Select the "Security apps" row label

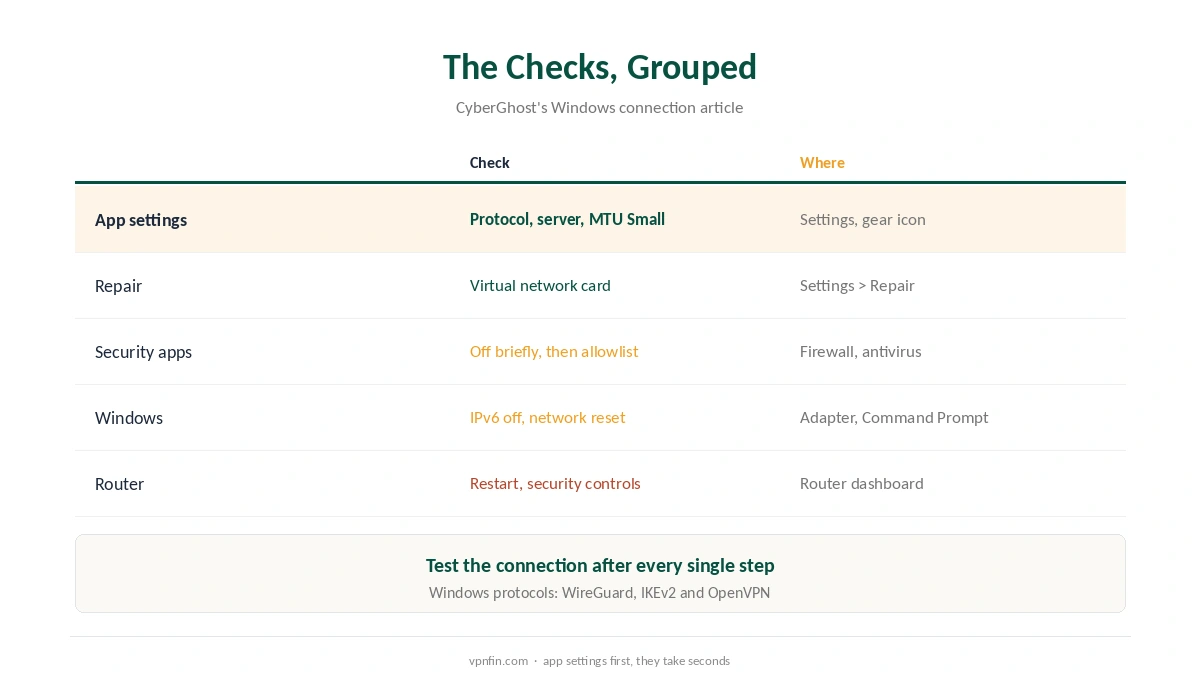tap(143, 352)
